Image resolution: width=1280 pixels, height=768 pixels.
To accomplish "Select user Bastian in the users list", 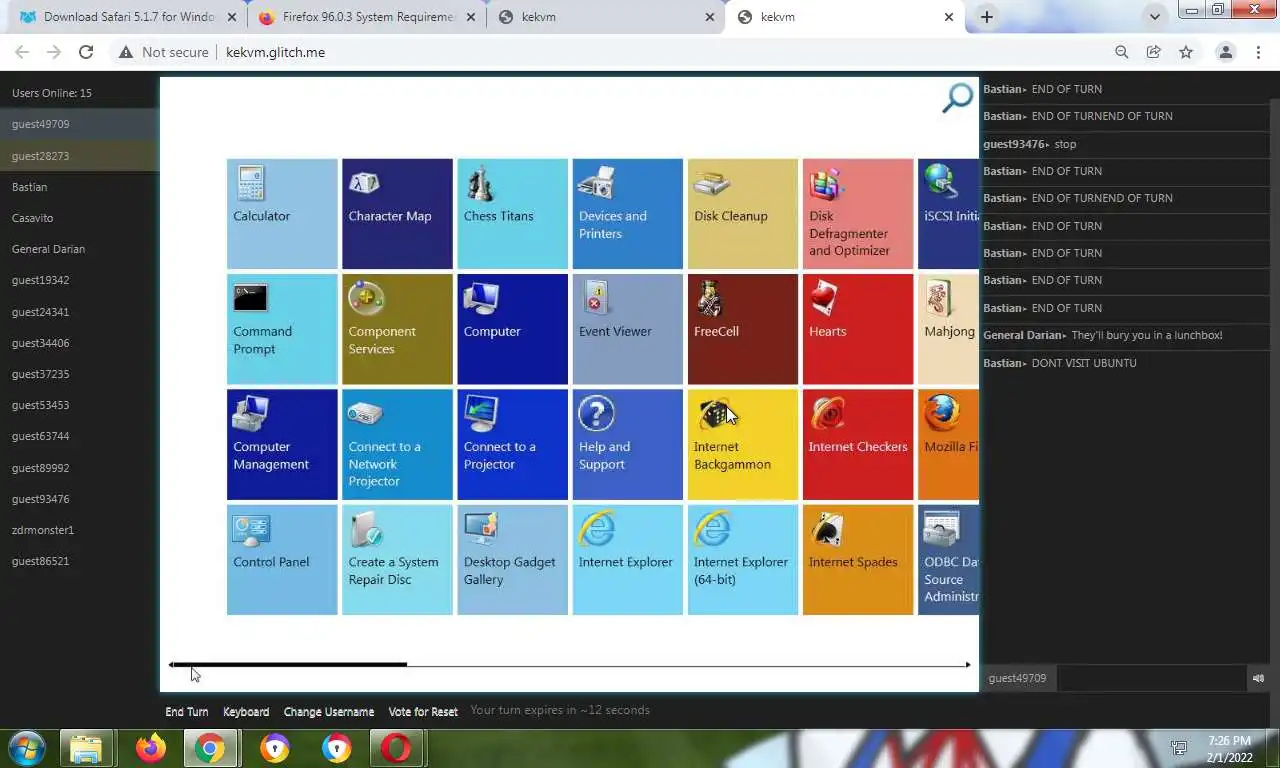I will 80,187.
